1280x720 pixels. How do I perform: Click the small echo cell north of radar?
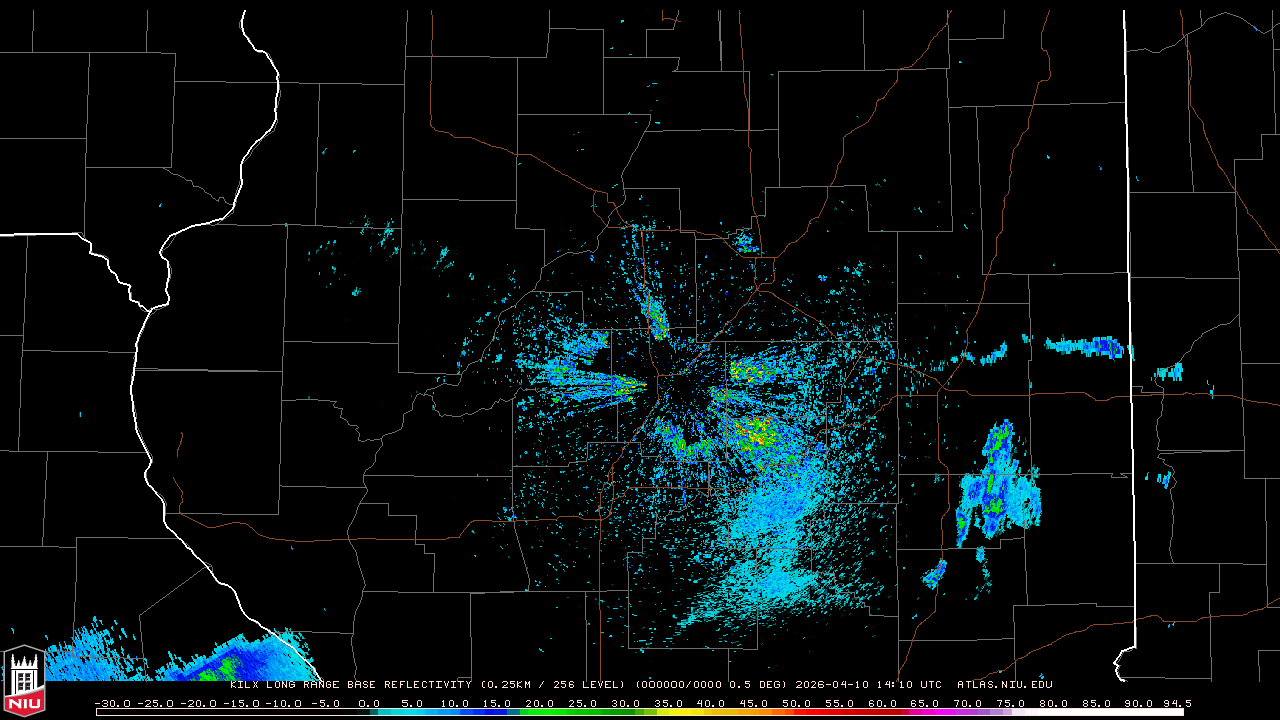[x=743, y=240]
